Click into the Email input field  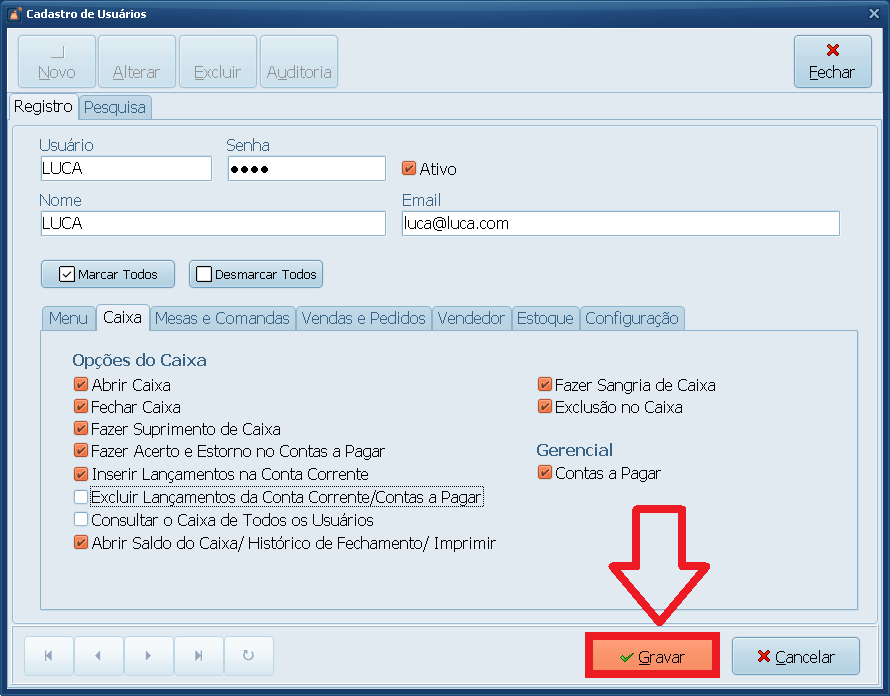point(620,223)
